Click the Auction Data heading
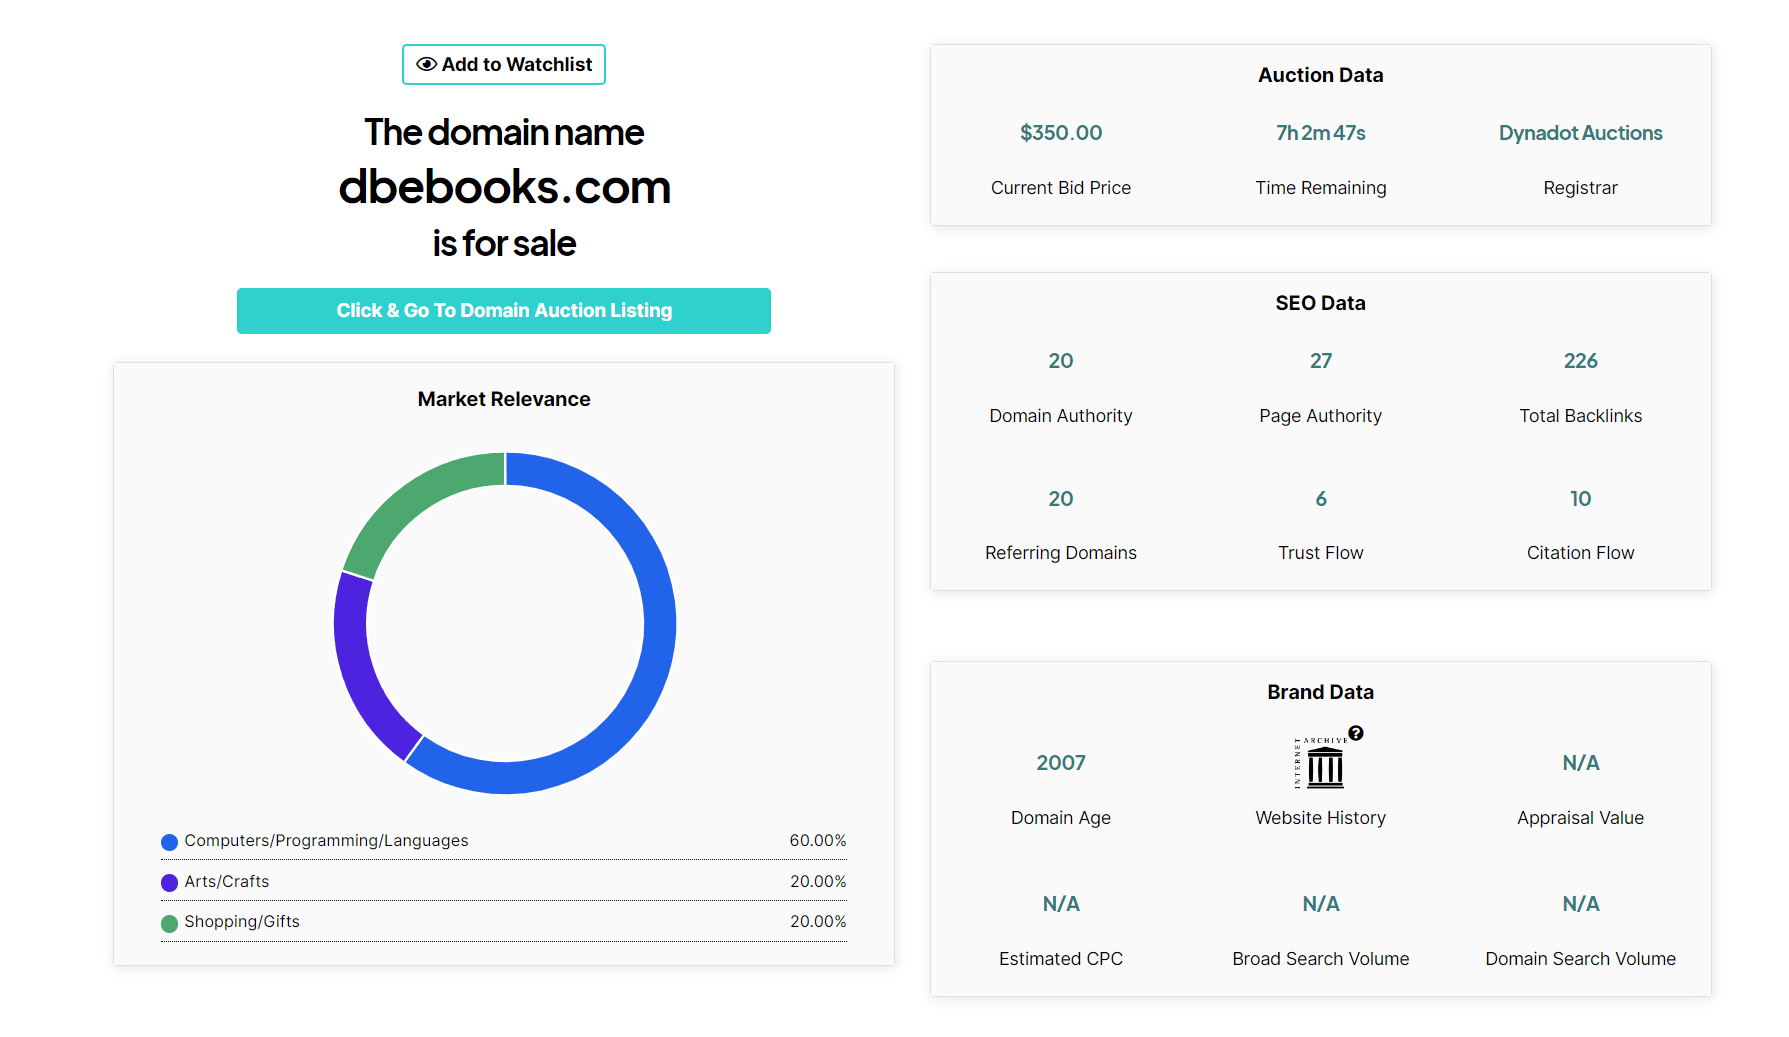This screenshot has width=1789, height=1037. tap(1320, 75)
